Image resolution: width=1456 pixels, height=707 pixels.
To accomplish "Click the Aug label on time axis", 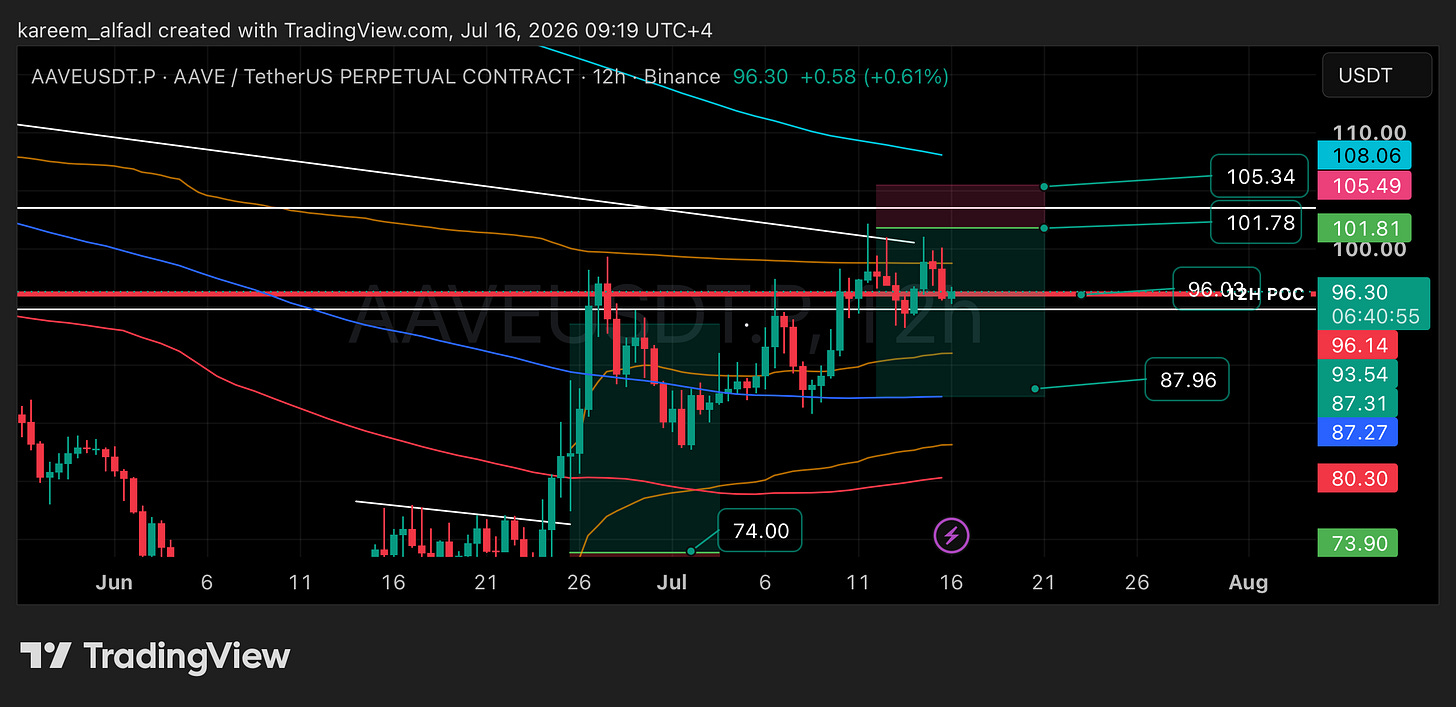I will [1248, 583].
